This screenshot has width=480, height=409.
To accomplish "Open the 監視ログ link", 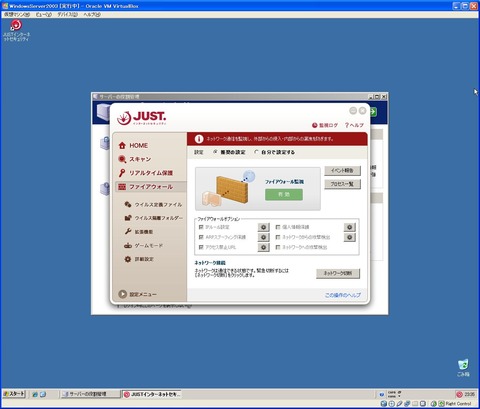I will point(325,125).
